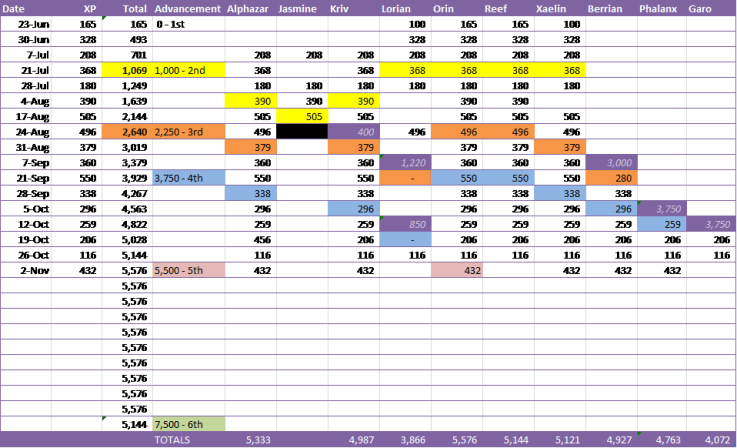Select the pink '5,500 - 5th' cell
Image resolution: width=737 pixels, height=448 pixels.
tap(188, 270)
